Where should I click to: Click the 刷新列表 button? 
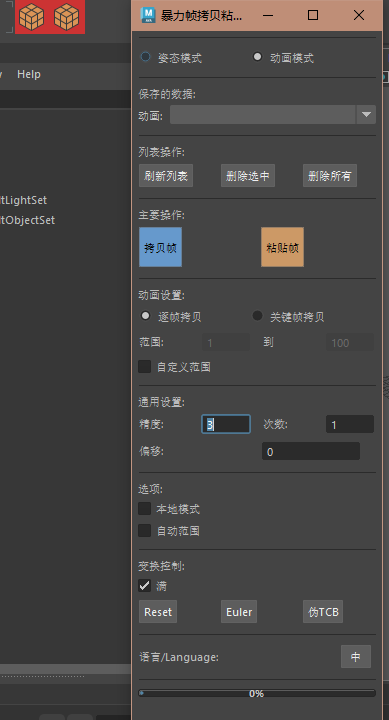[166, 175]
